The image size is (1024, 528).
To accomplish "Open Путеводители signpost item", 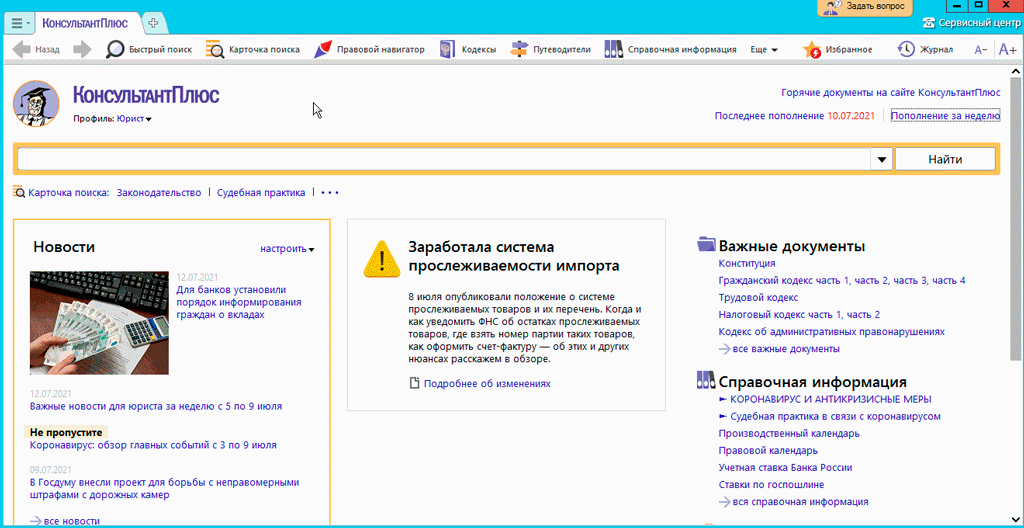I will pos(551,49).
